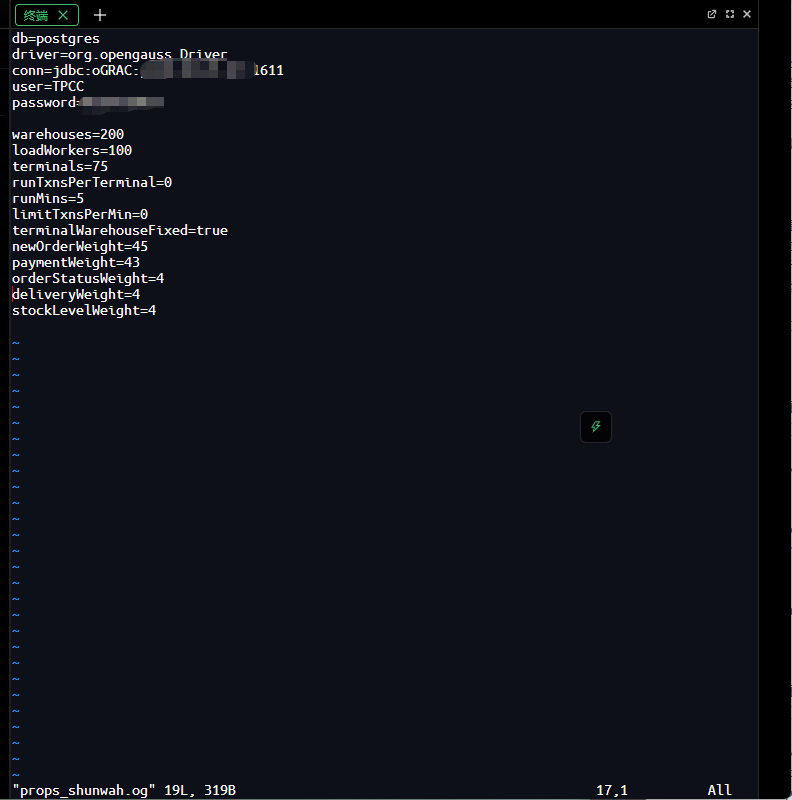Click the conn=jdbc:oGRAC line
This screenshot has width=792, height=800.
point(147,70)
